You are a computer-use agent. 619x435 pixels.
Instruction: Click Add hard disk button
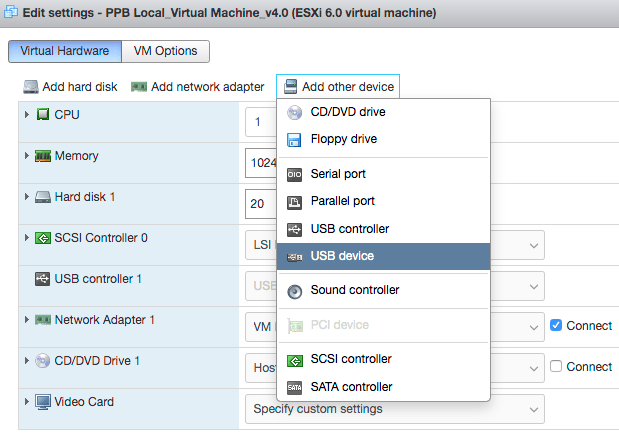coord(70,87)
